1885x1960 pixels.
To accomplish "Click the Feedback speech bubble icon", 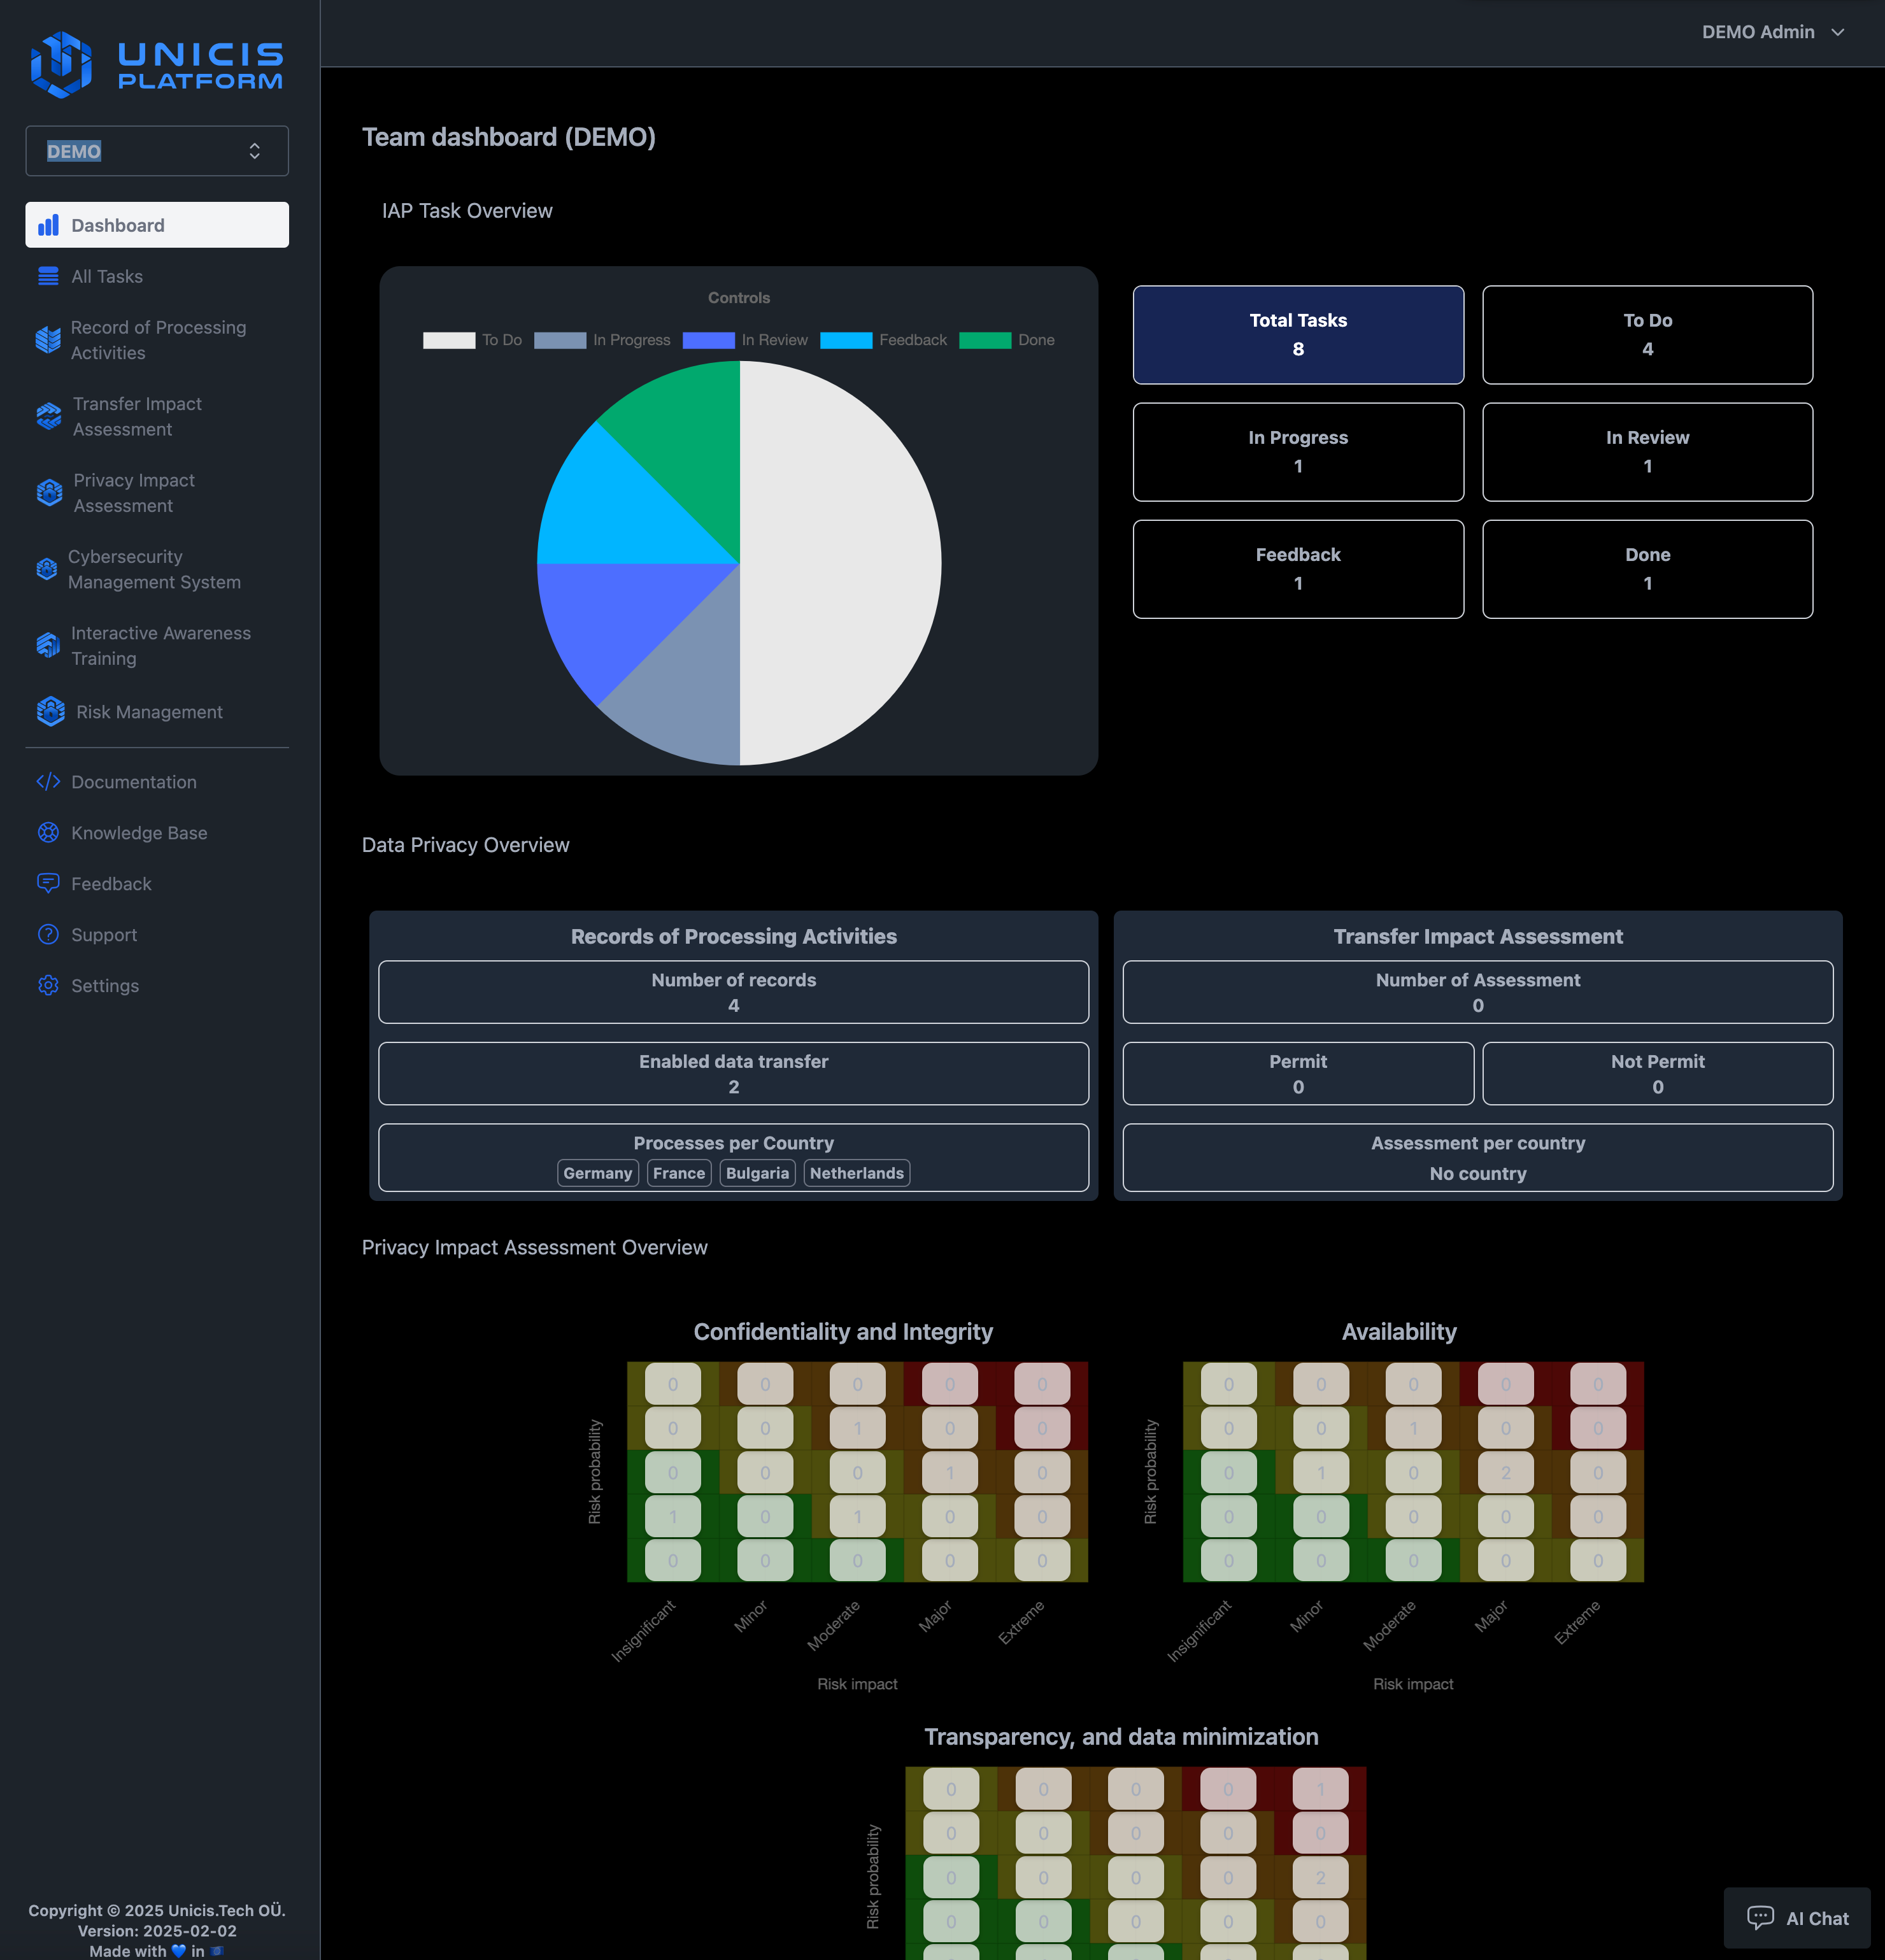I will coord(48,884).
